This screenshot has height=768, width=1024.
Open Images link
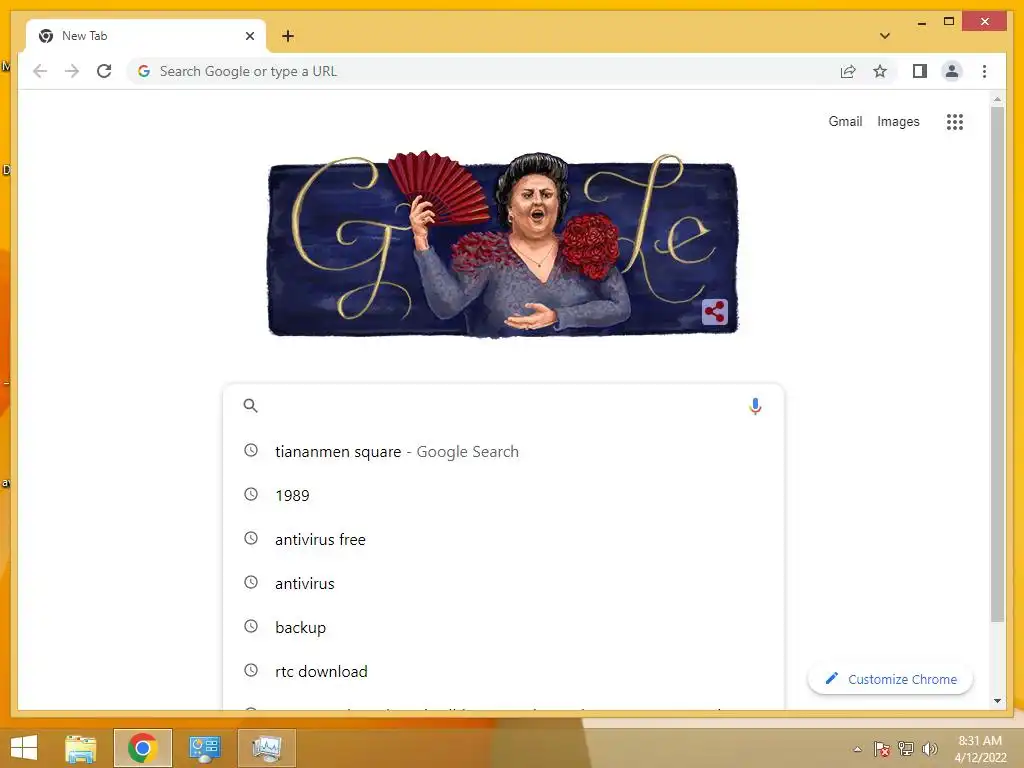[x=898, y=121]
